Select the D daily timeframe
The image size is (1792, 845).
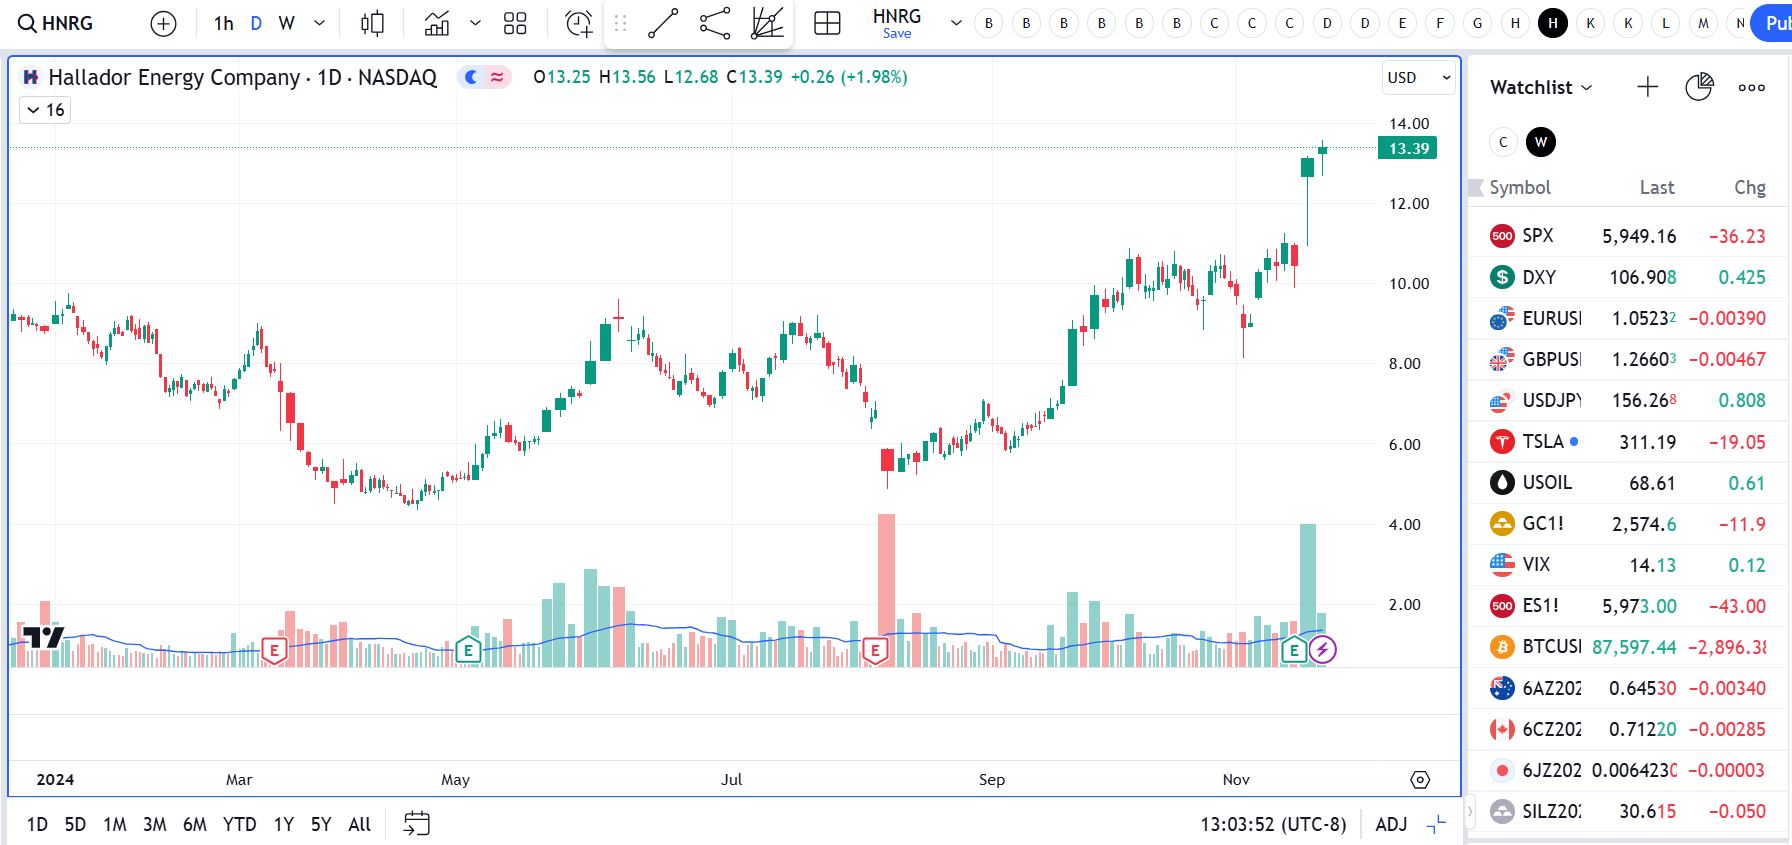pyautogui.click(x=256, y=23)
